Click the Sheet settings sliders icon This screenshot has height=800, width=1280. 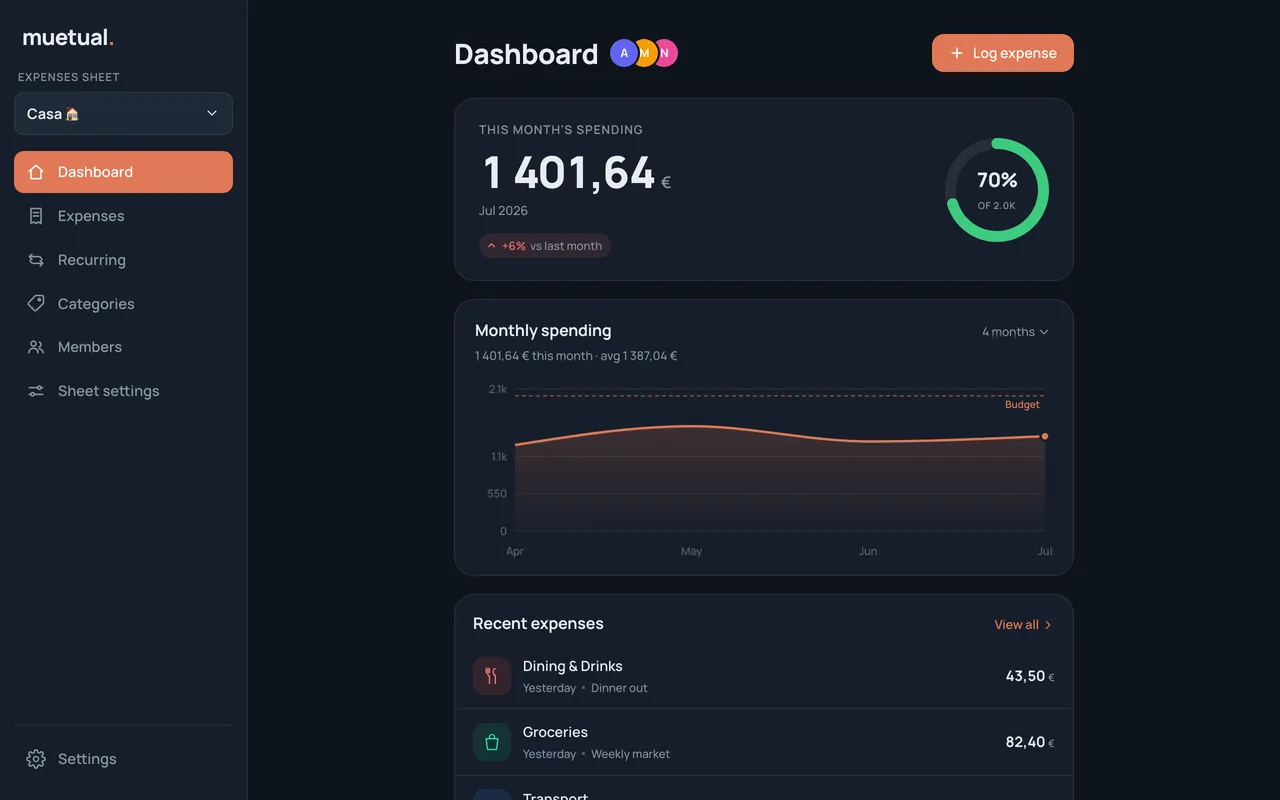(36, 391)
